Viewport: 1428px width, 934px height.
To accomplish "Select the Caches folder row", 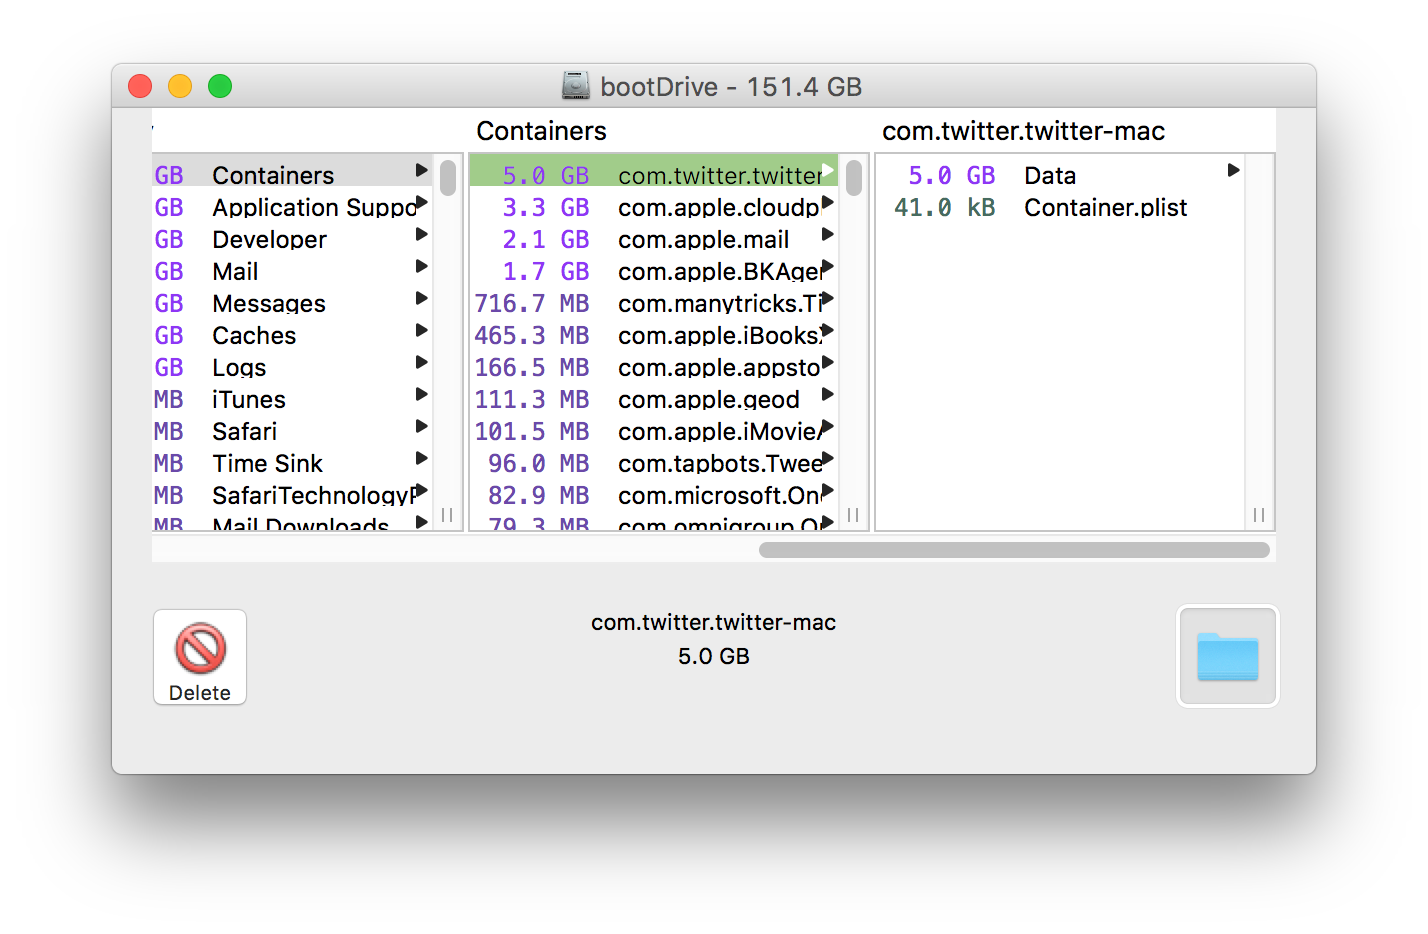I will (x=292, y=331).
